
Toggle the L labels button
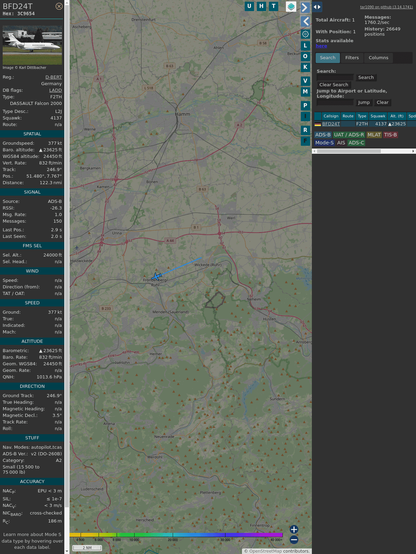(305, 46)
